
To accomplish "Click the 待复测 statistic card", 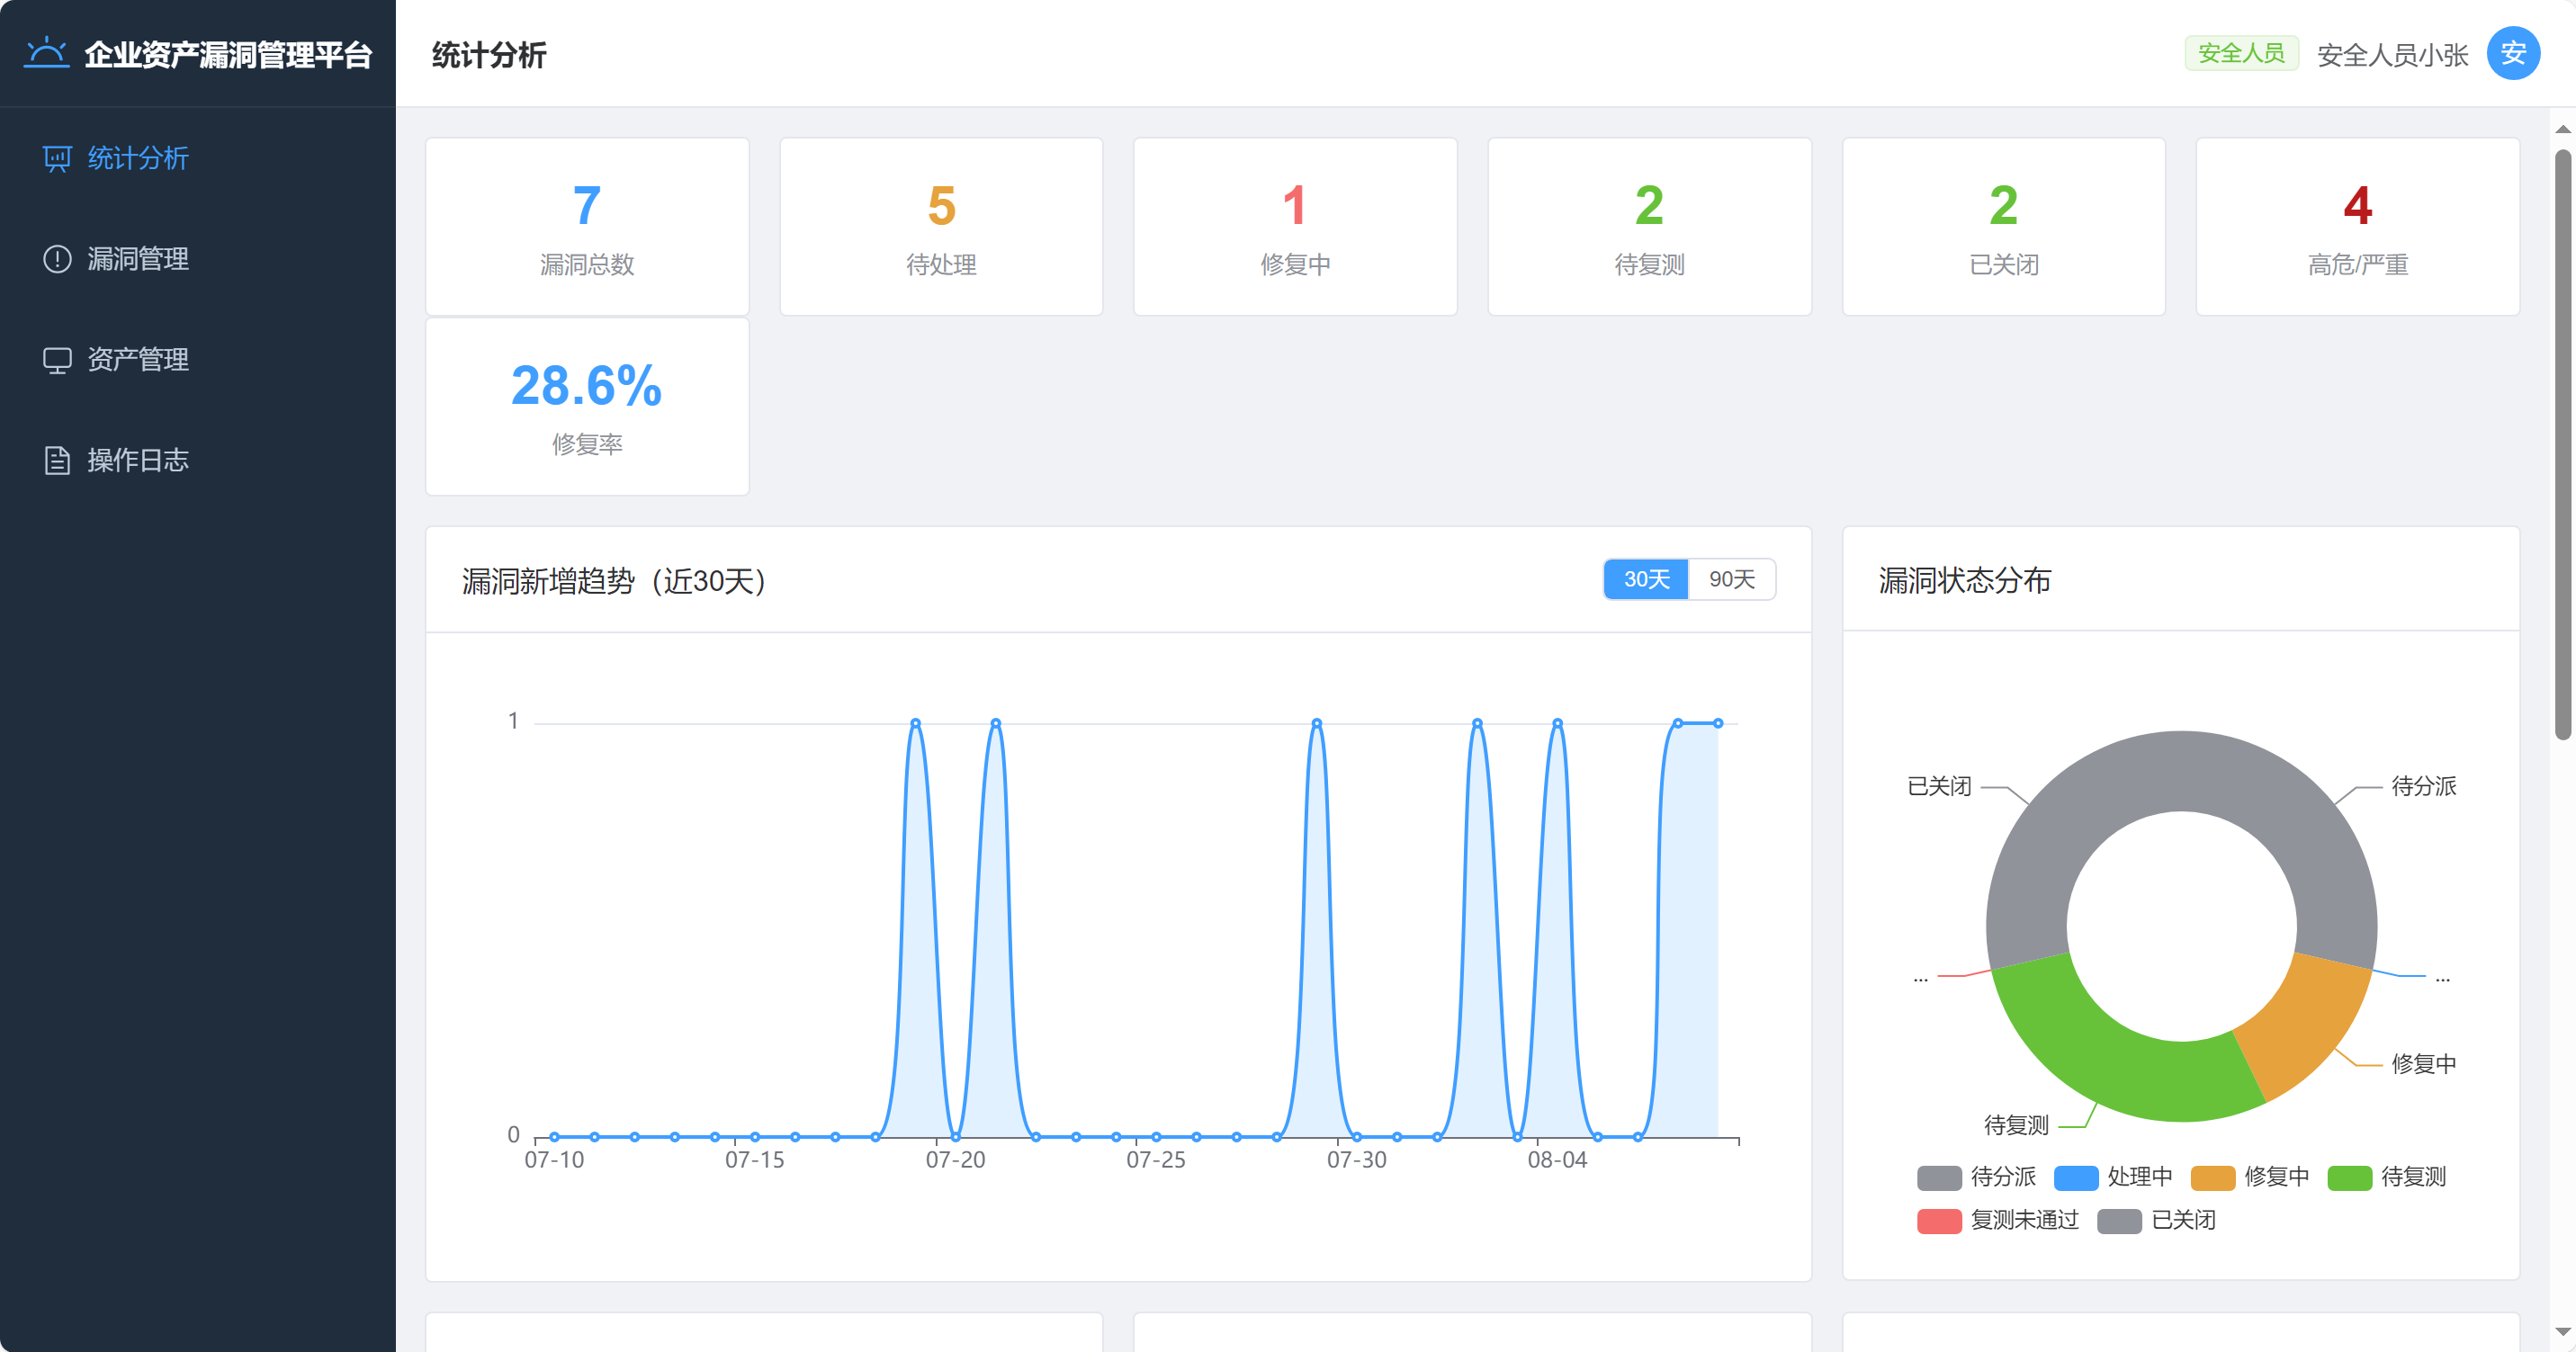I will click(x=1650, y=227).
